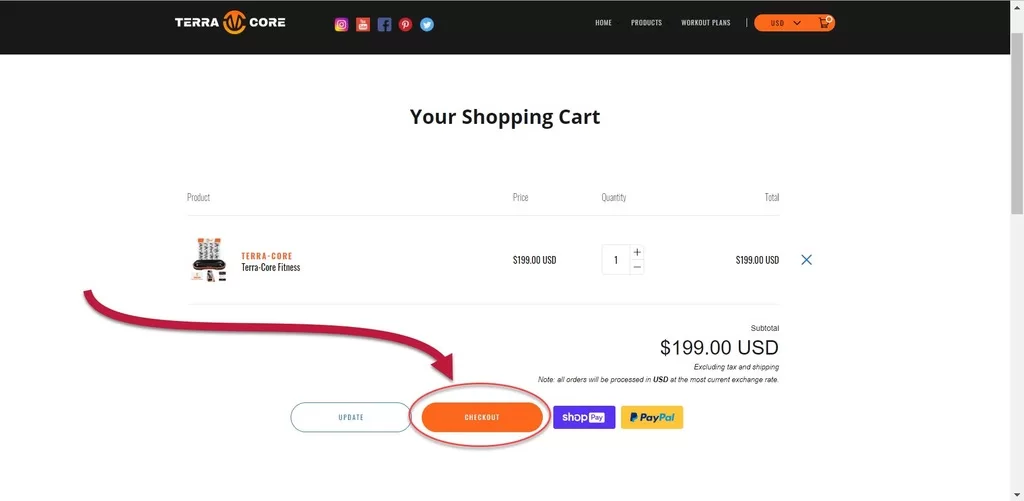Pay with the PayPal button
This screenshot has height=501, width=1024.
pyautogui.click(x=652, y=417)
